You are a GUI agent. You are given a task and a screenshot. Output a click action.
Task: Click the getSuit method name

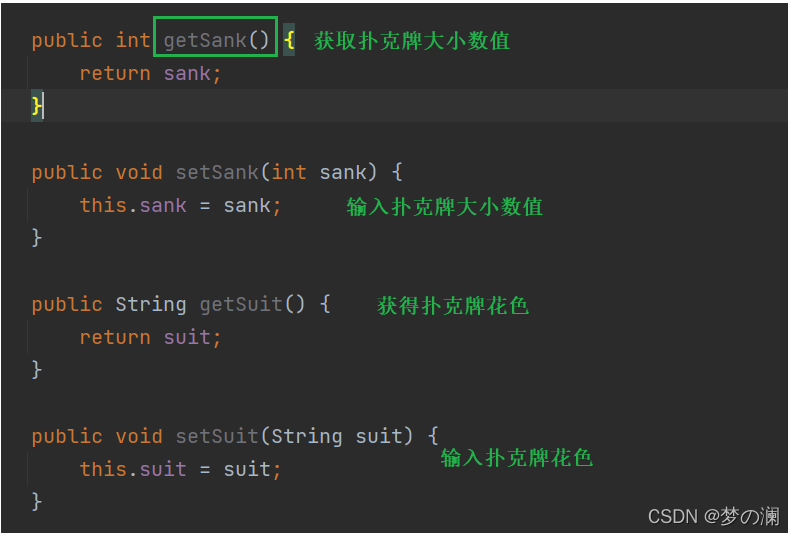pos(241,304)
